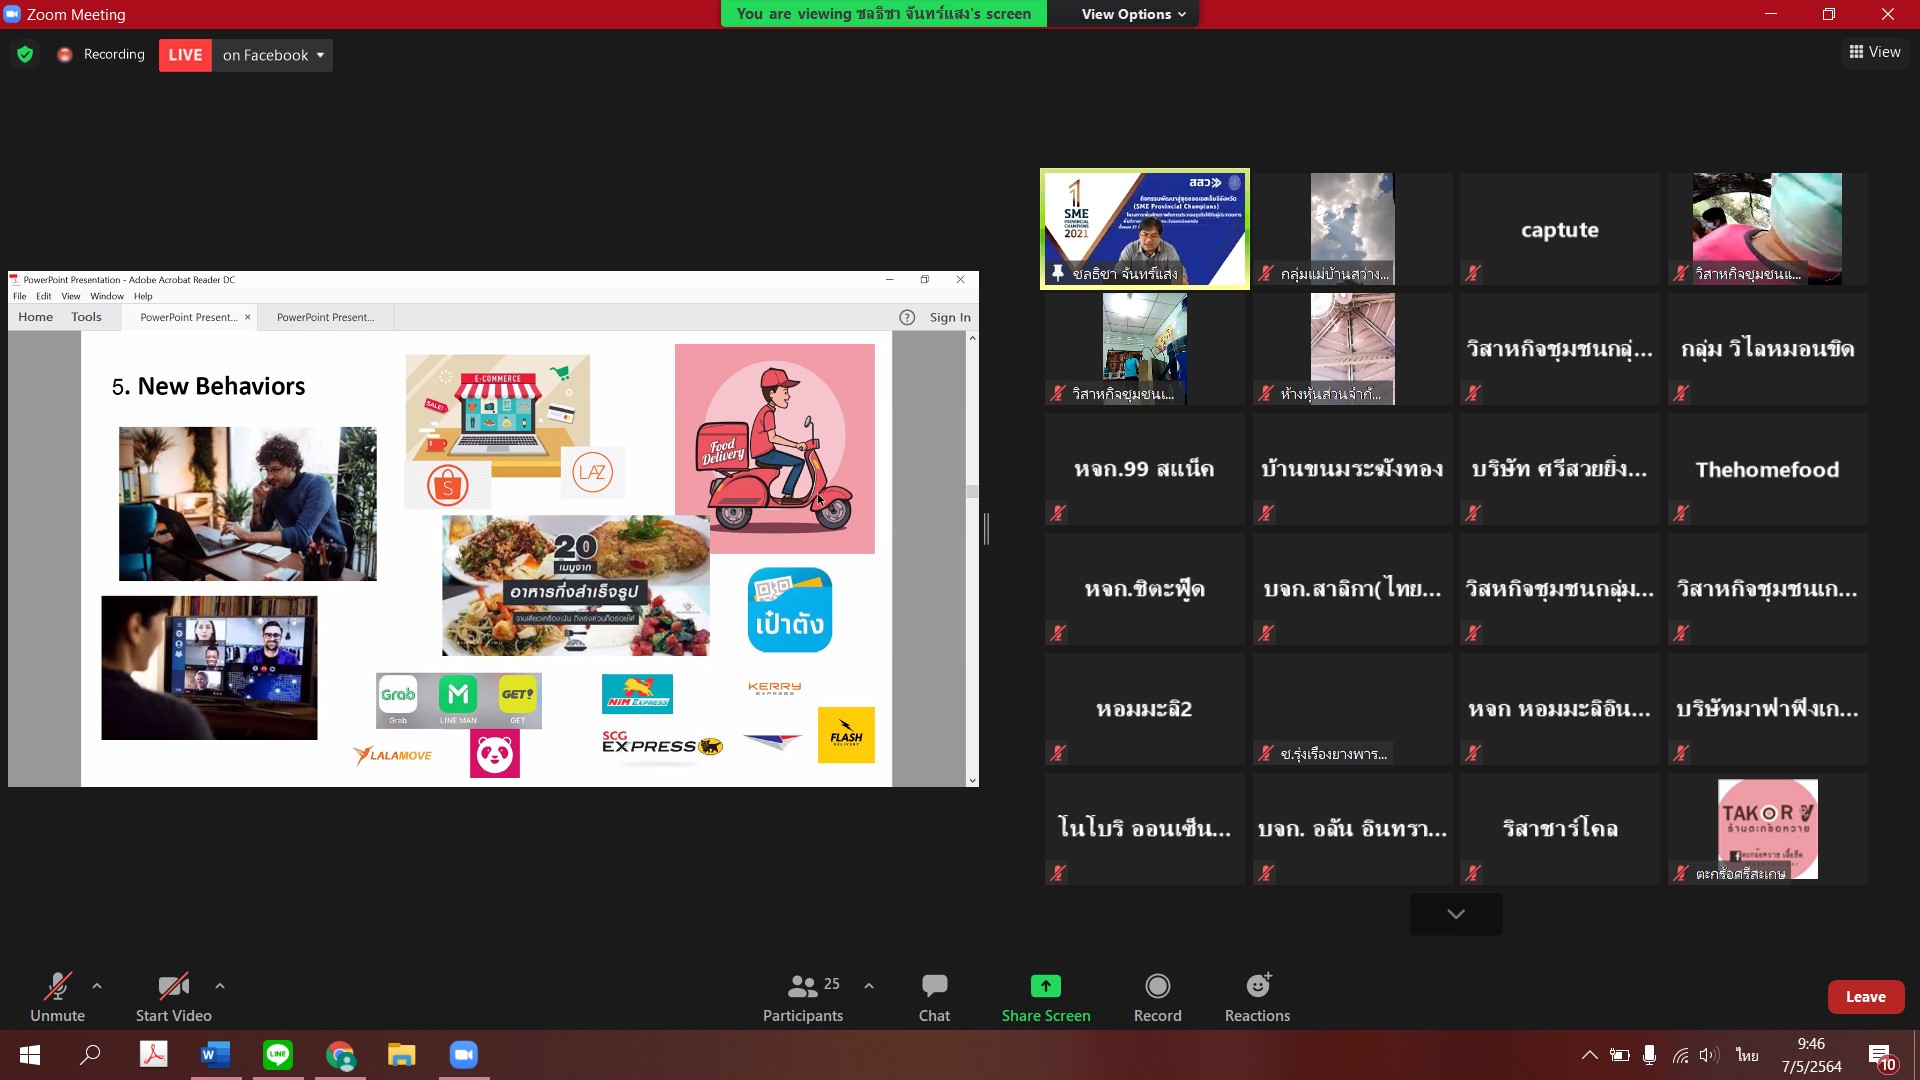The image size is (1920, 1080).
Task: Expand audio settings arrow beside Unmute
Action: coord(97,986)
